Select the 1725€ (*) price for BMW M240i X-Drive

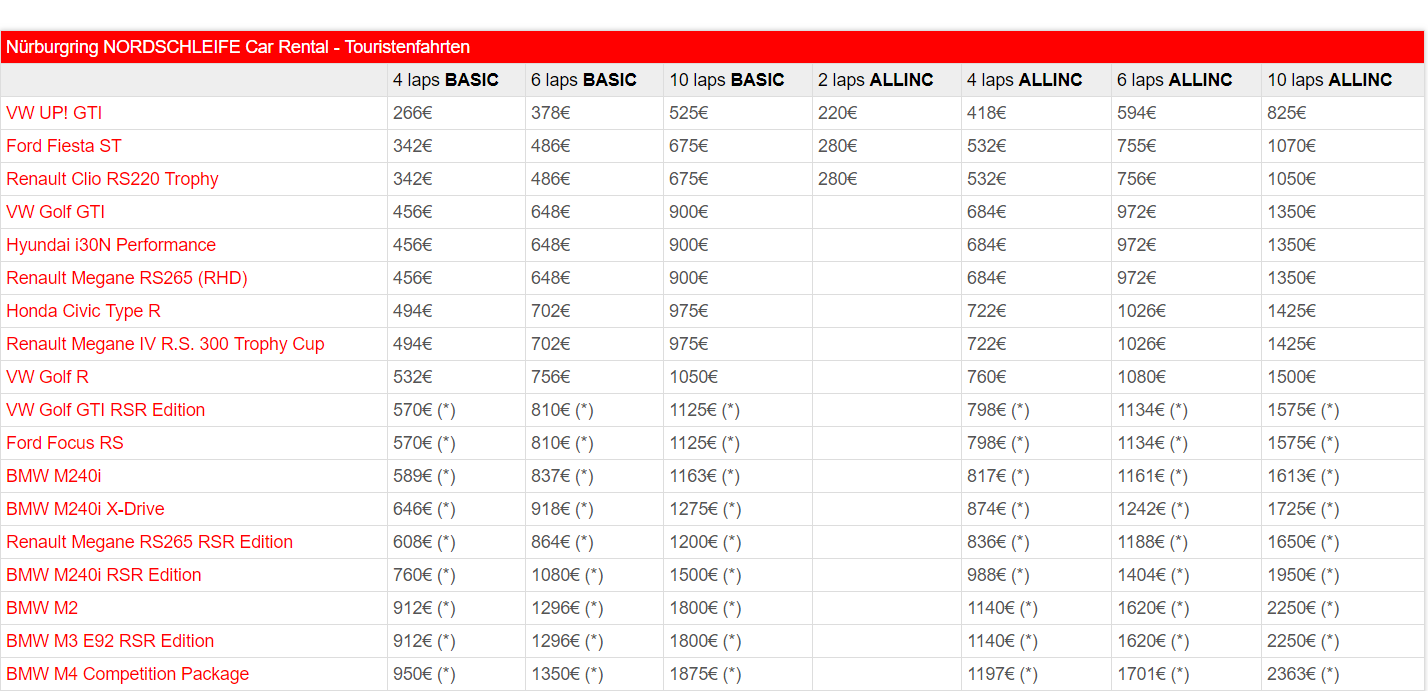(1303, 509)
